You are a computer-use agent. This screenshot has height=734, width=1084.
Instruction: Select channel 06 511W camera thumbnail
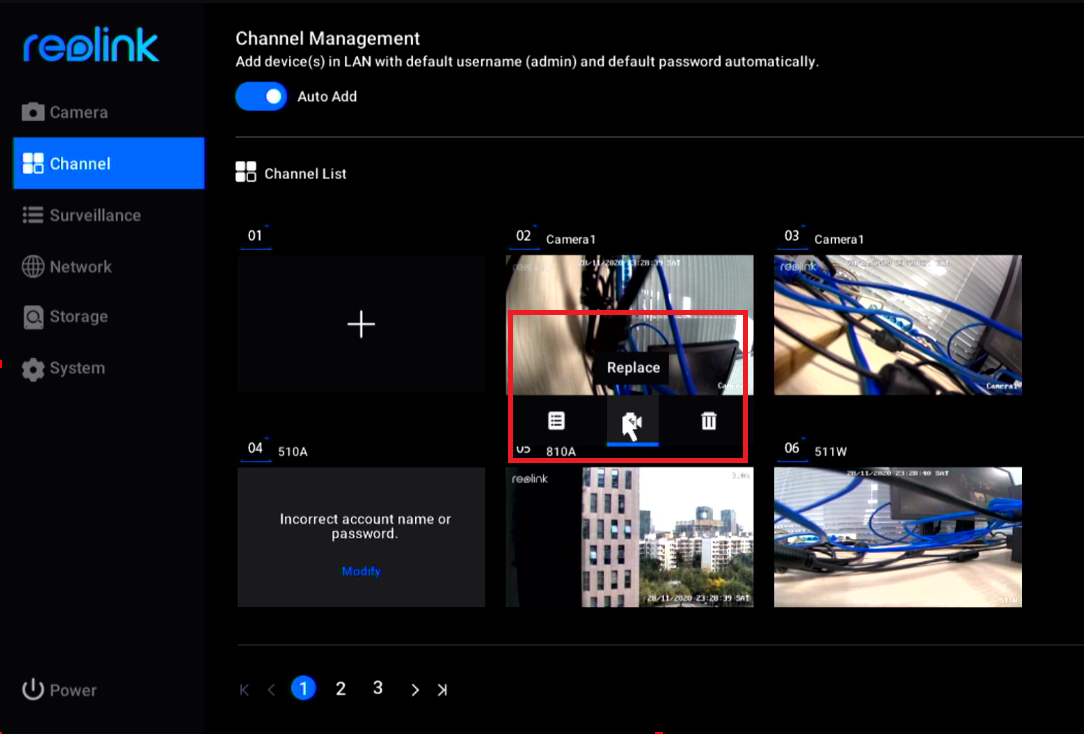click(x=897, y=537)
